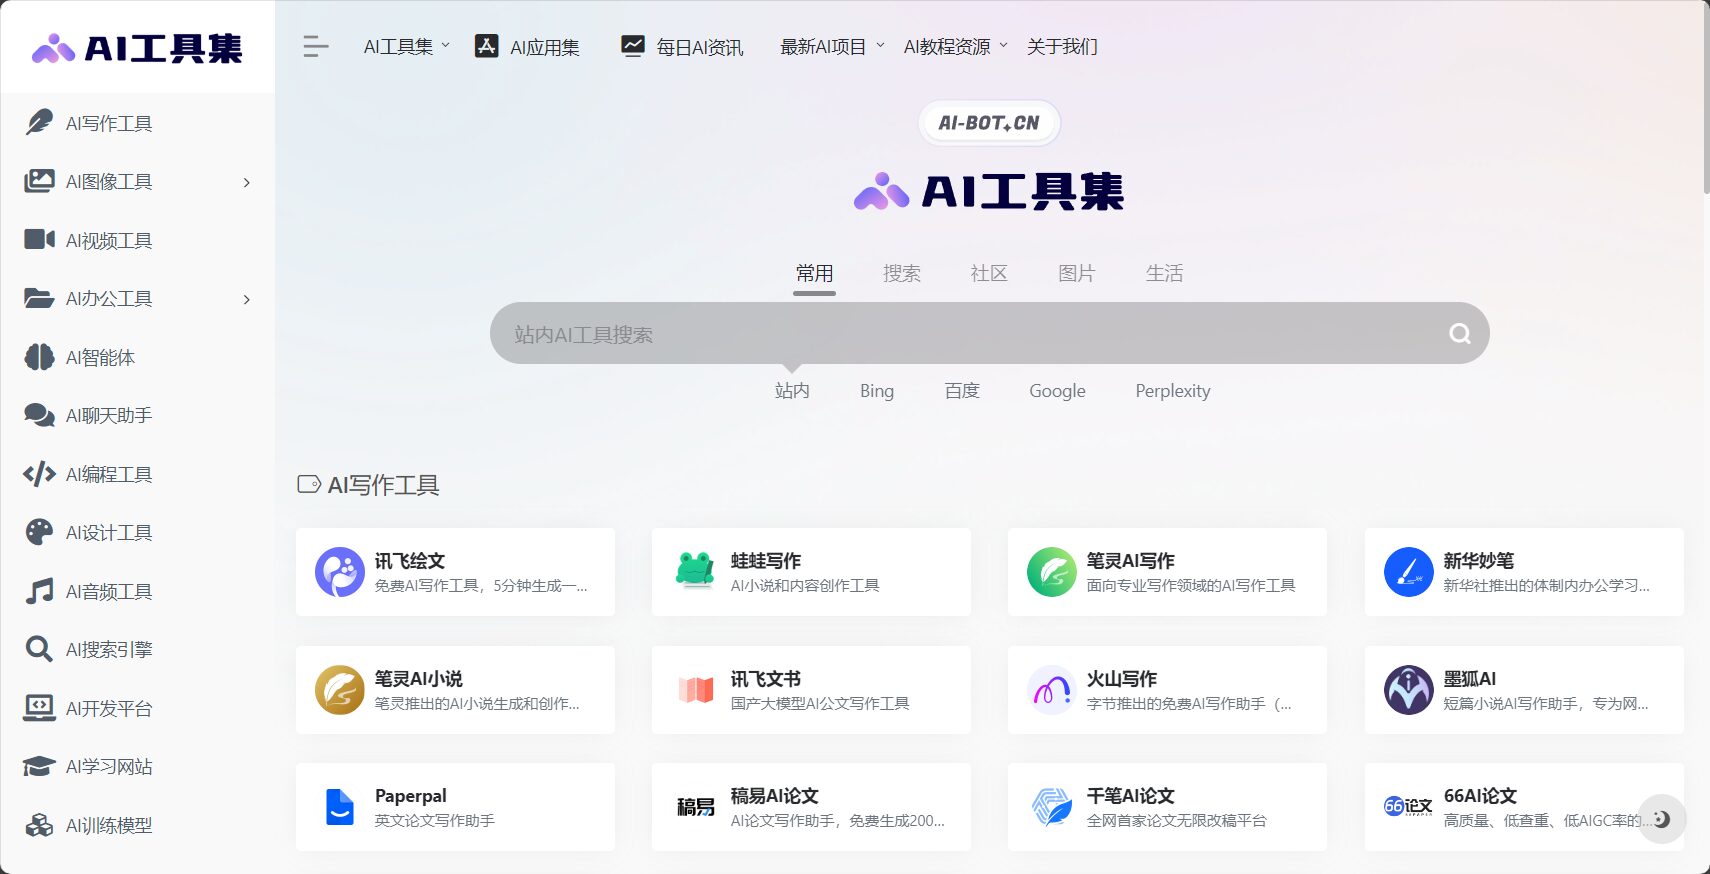Click the large AI工具集 center logo

tap(989, 191)
